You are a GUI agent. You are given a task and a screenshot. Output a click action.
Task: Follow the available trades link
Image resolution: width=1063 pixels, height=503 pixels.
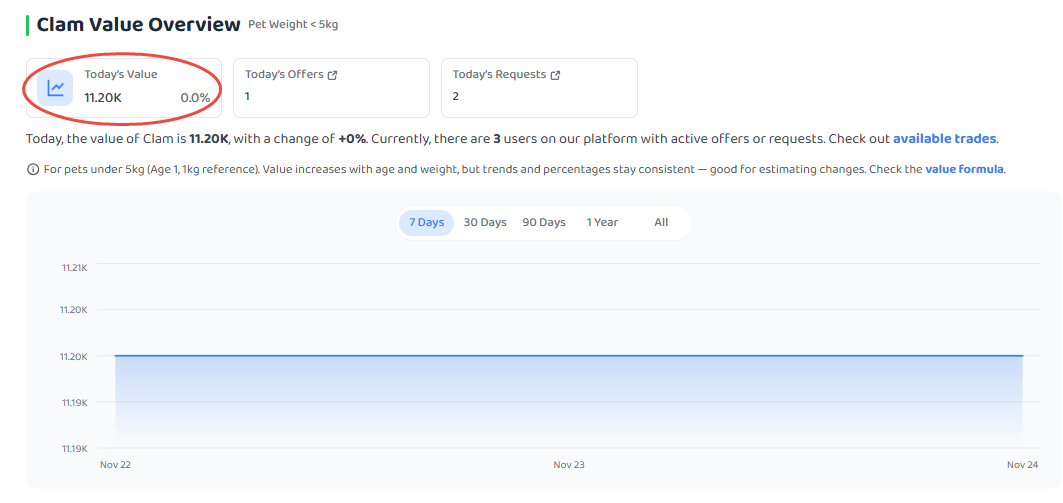point(944,139)
